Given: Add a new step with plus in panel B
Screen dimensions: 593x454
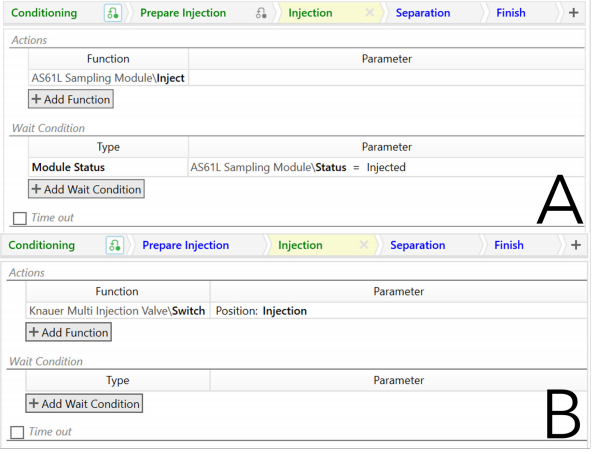Looking at the screenshot, I should [576, 245].
